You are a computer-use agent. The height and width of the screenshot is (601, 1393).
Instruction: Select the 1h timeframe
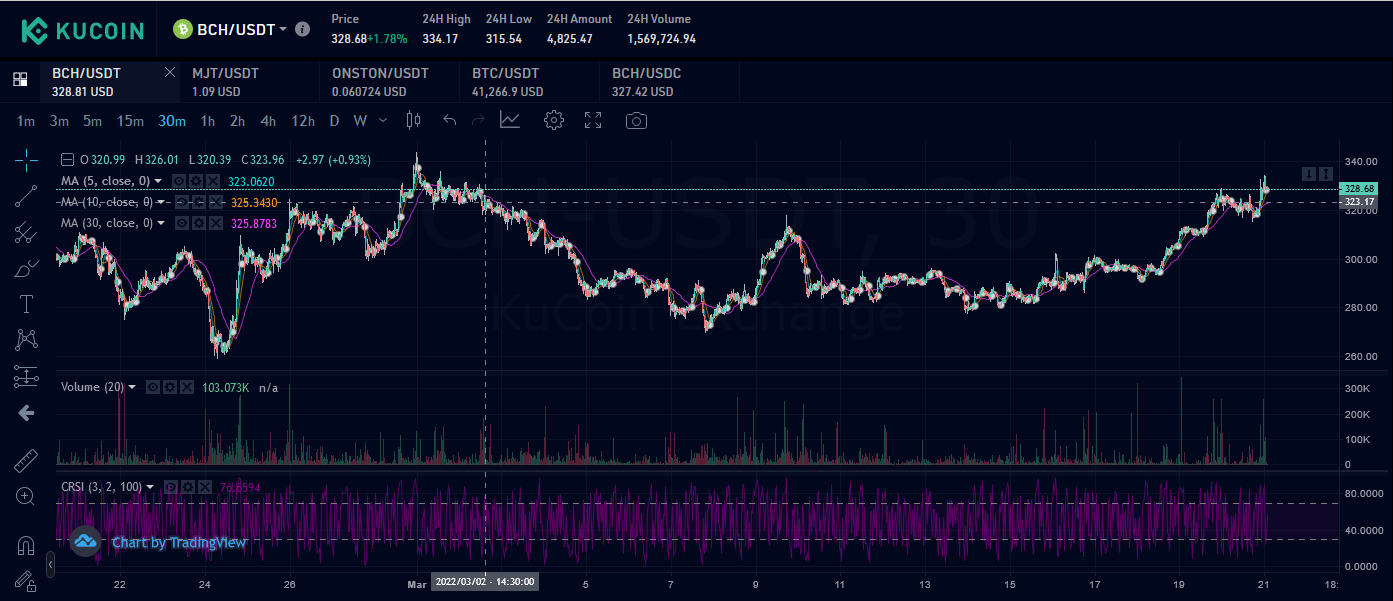(x=207, y=121)
